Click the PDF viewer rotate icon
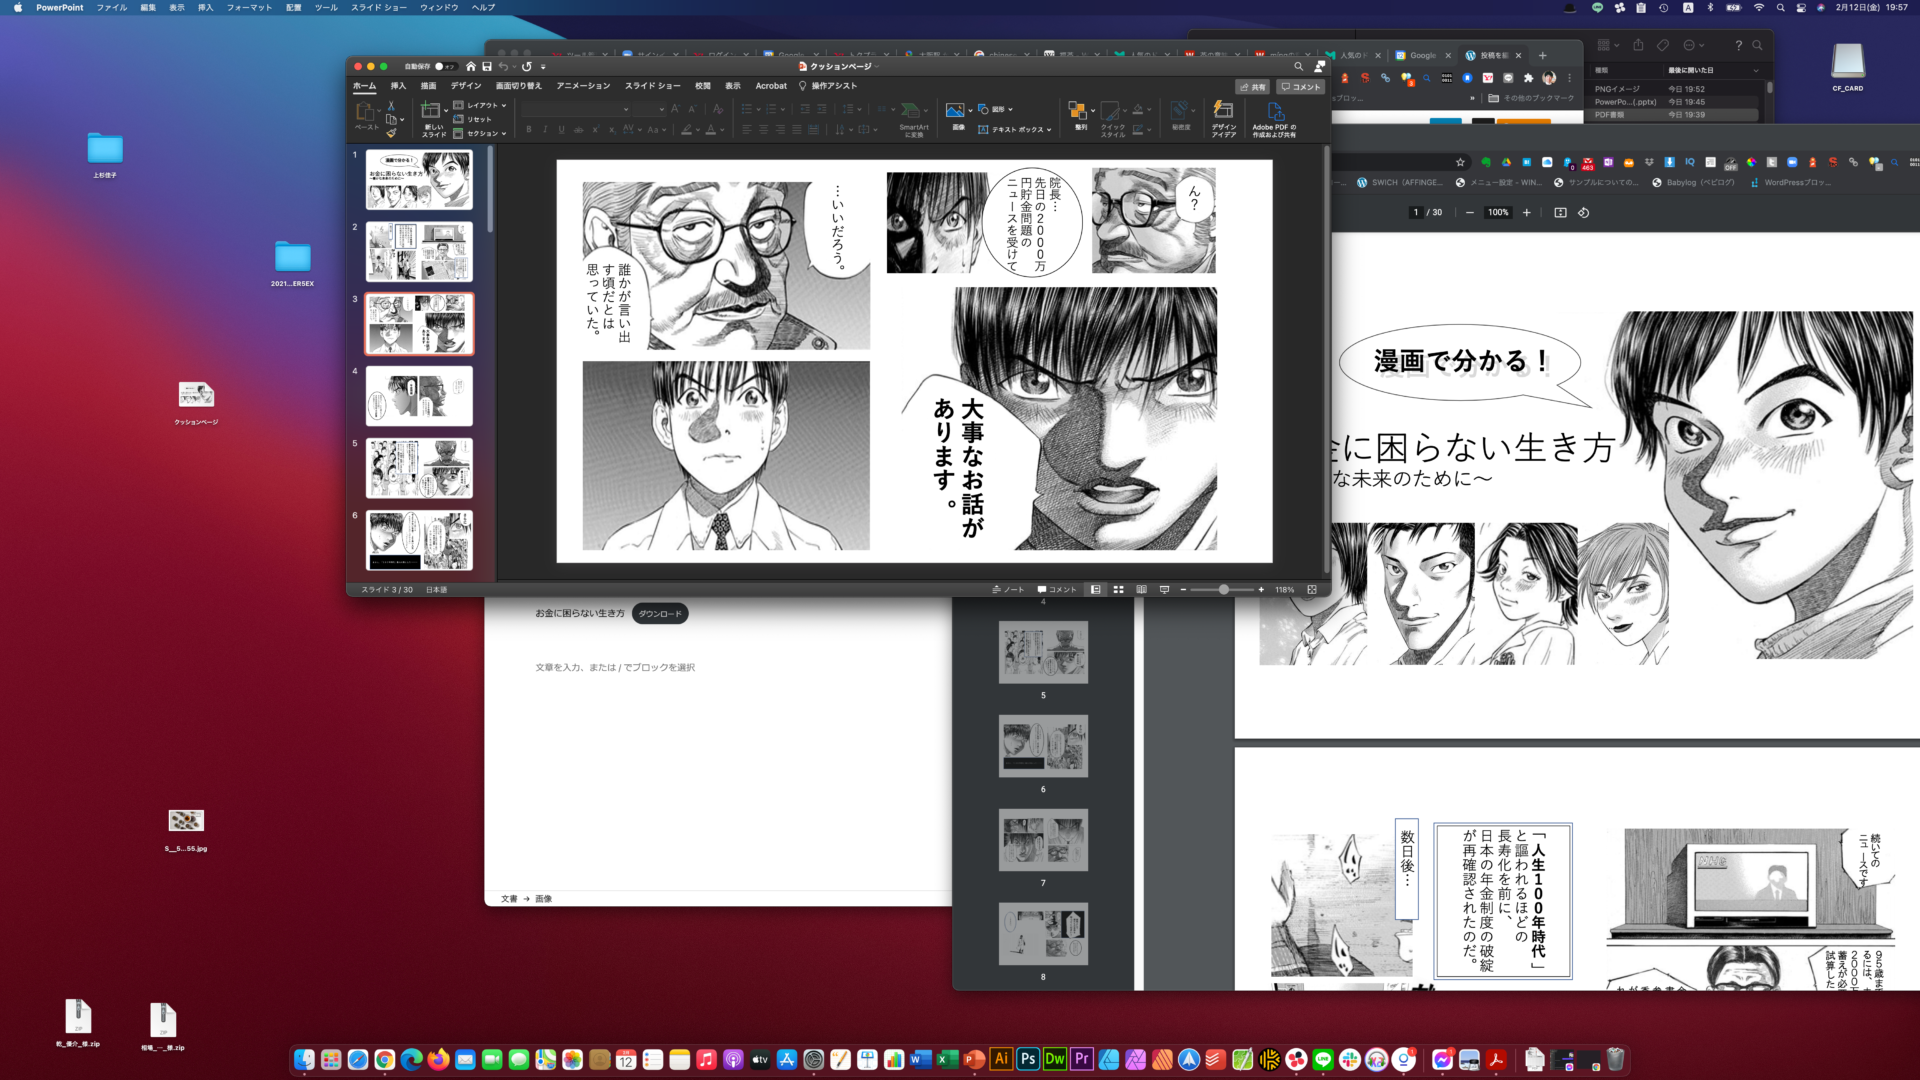This screenshot has width=1920, height=1080. point(1583,213)
